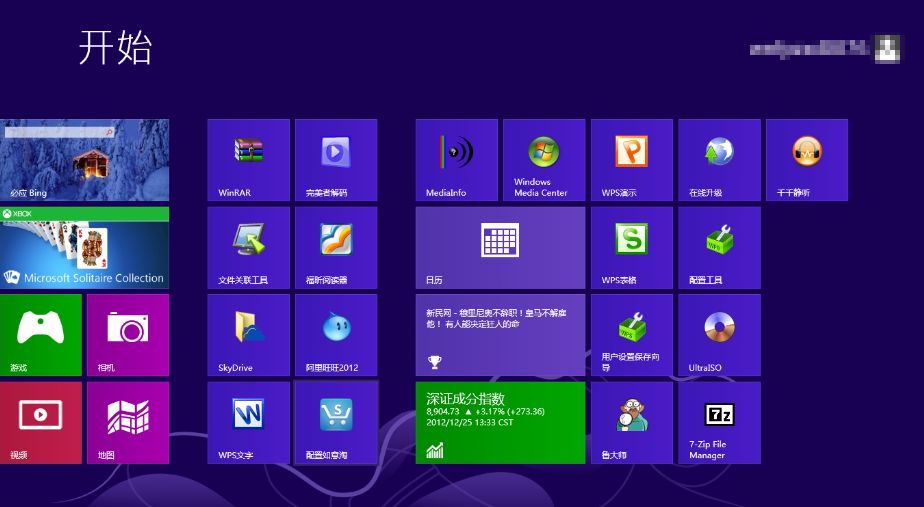The height and width of the screenshot is (507, 924).
Task: Launch MediaInfo tile
Action: click(x=457, y=160)
